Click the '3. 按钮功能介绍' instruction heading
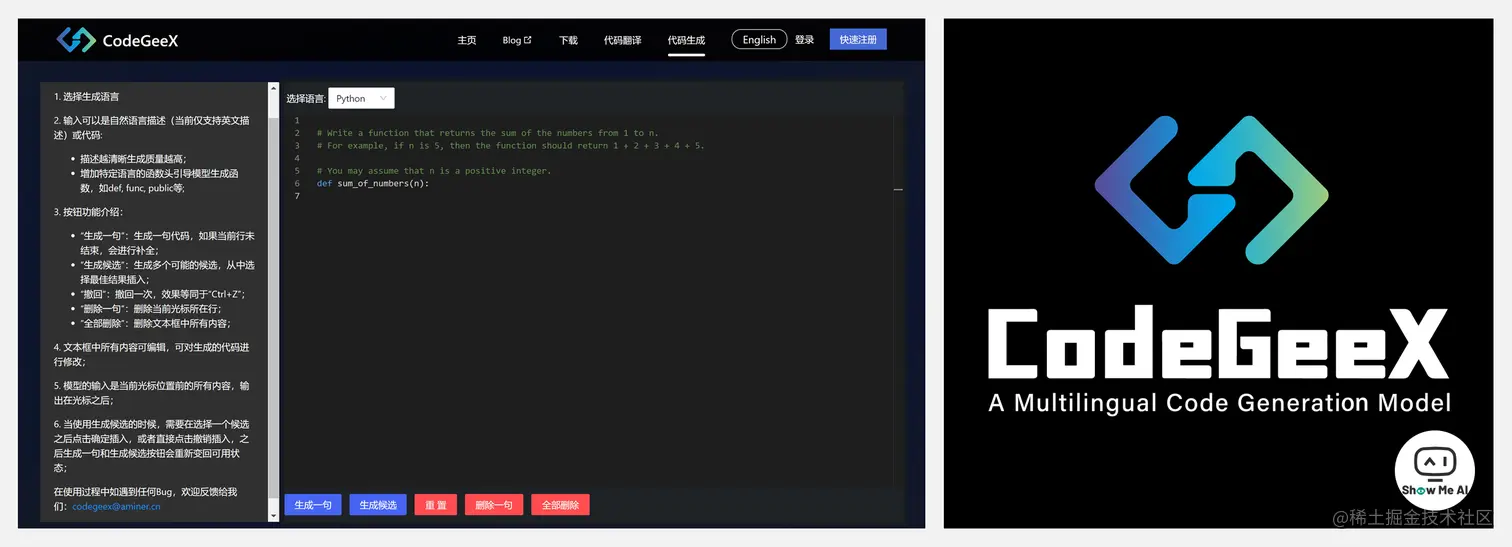 (89, 212)
